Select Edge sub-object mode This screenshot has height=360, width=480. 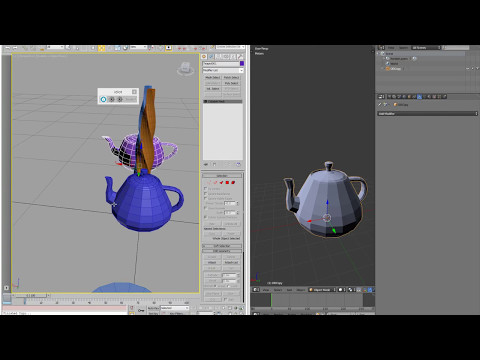[x=215, y=182]
